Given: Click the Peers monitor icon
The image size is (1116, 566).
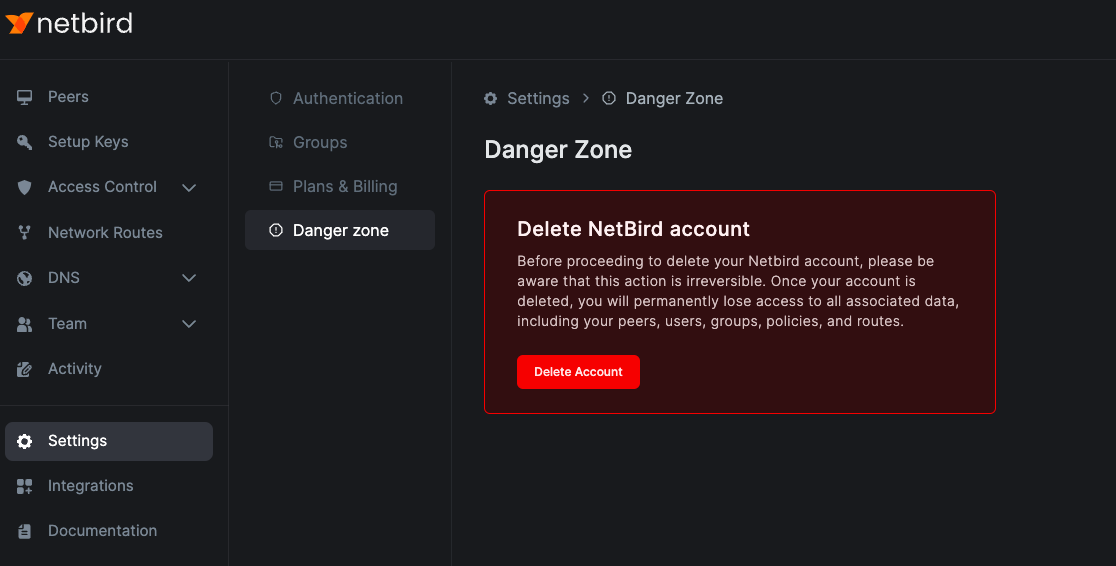Looking at the screenshot, I should point(25,97).
